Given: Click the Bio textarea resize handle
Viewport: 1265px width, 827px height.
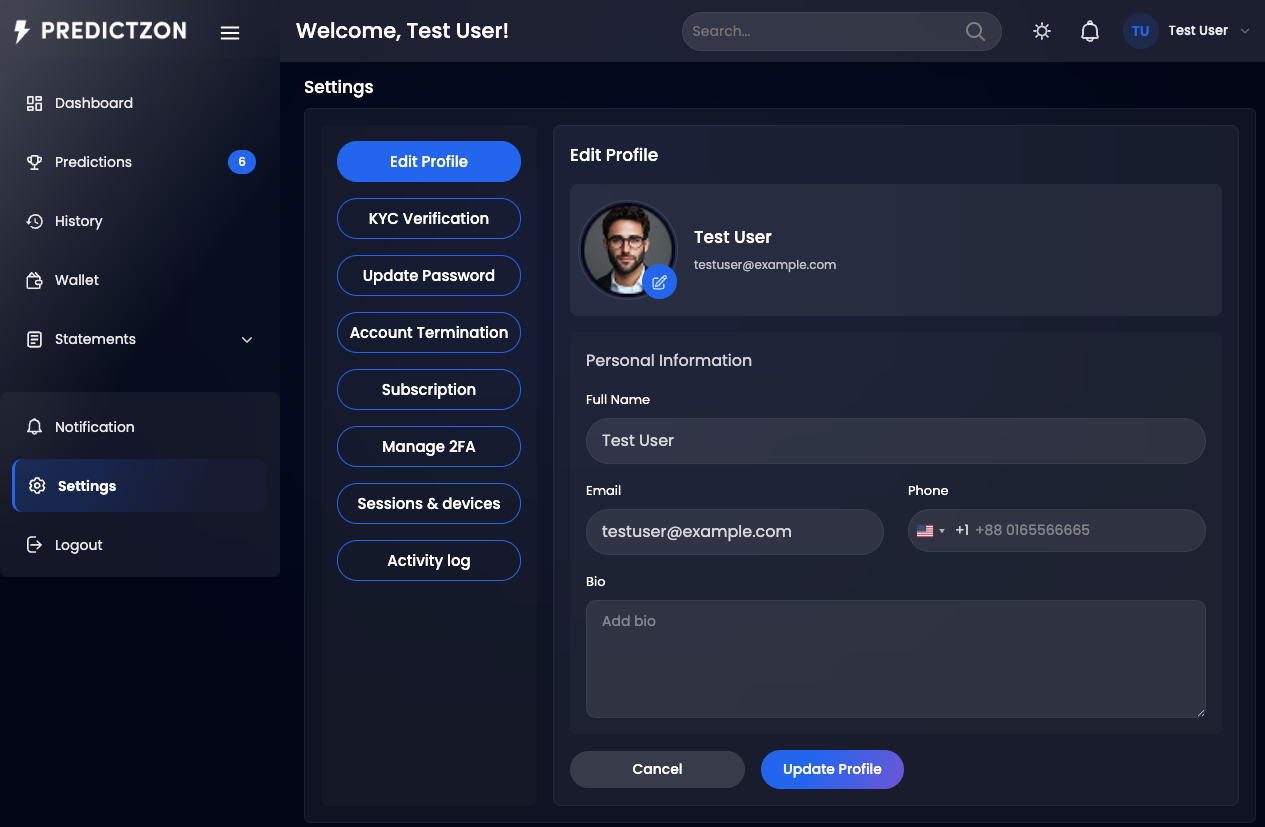Looking at the screenshot, I should click(x=1199, y=712).
